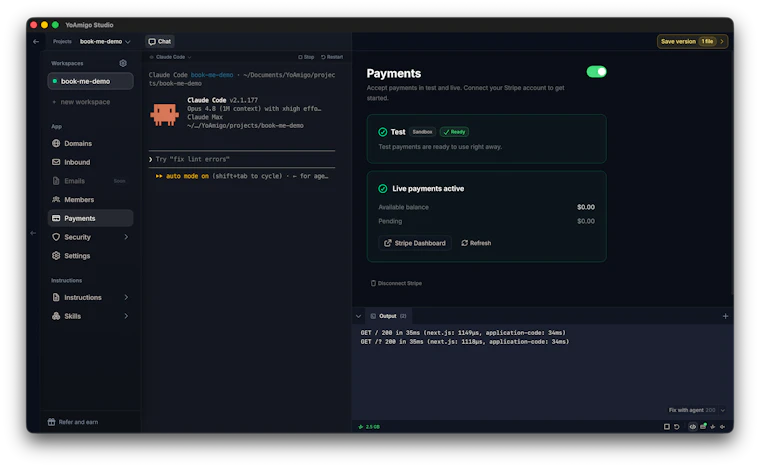Click the Projects breadcrumb link
This screenshot has height=468, width=760.
click(x=62, y=42)
